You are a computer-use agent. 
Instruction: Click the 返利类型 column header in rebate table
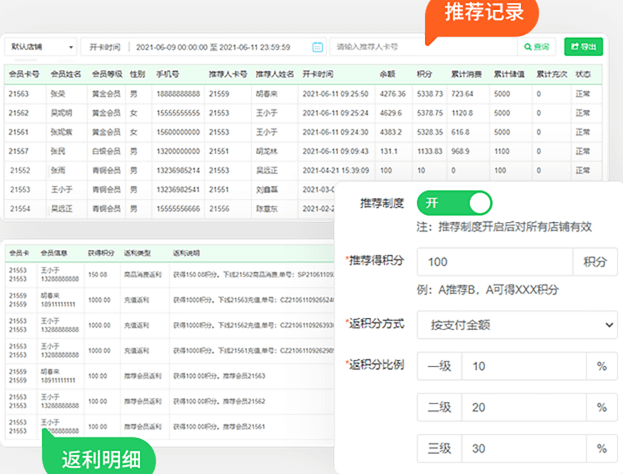click(138, 253)
